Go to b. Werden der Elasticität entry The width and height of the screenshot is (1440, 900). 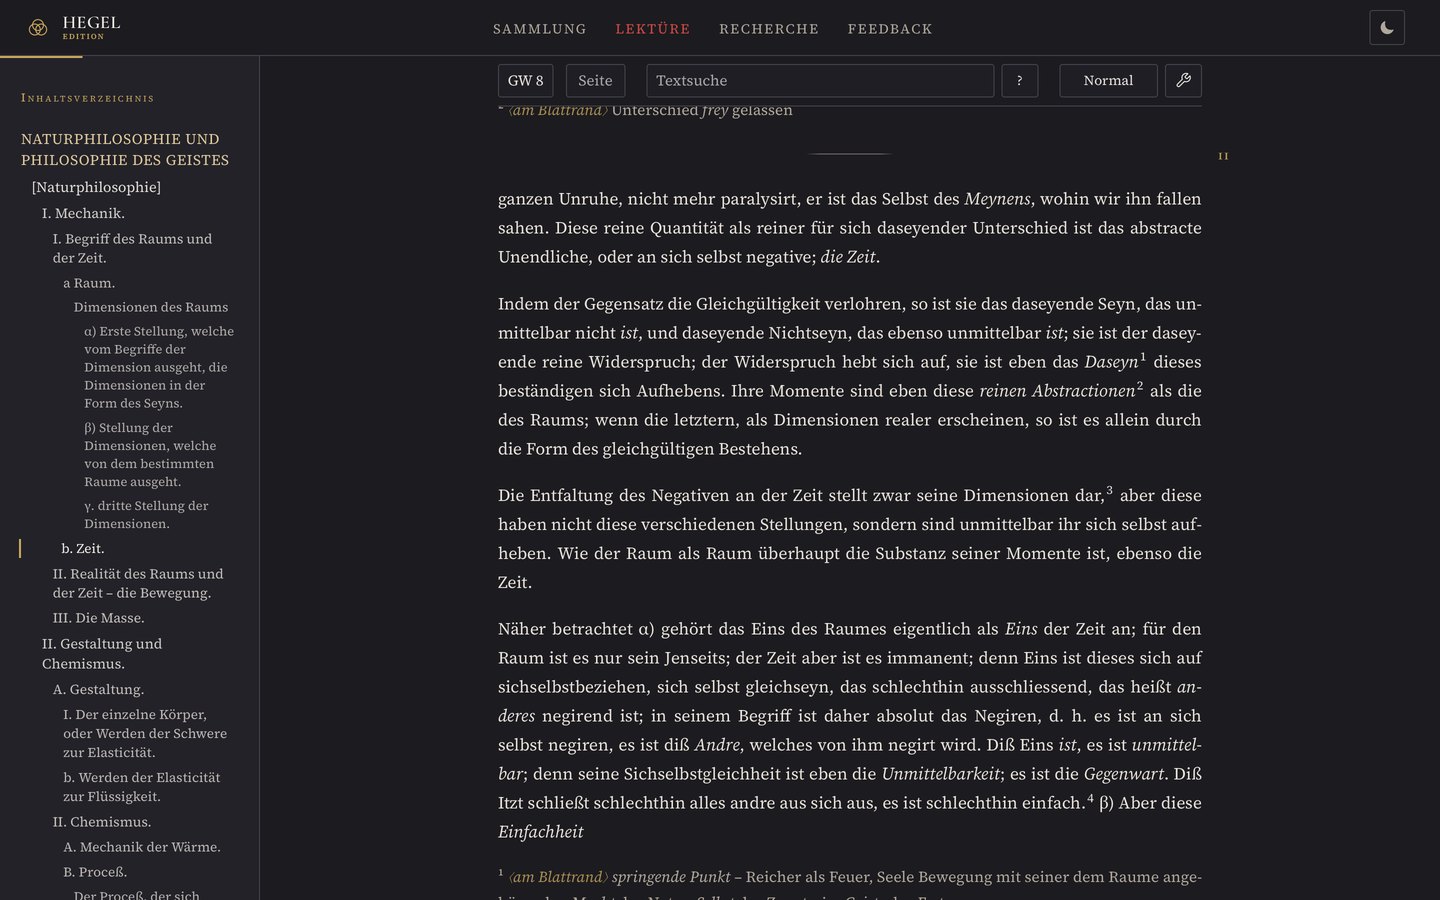coord(142,787)
